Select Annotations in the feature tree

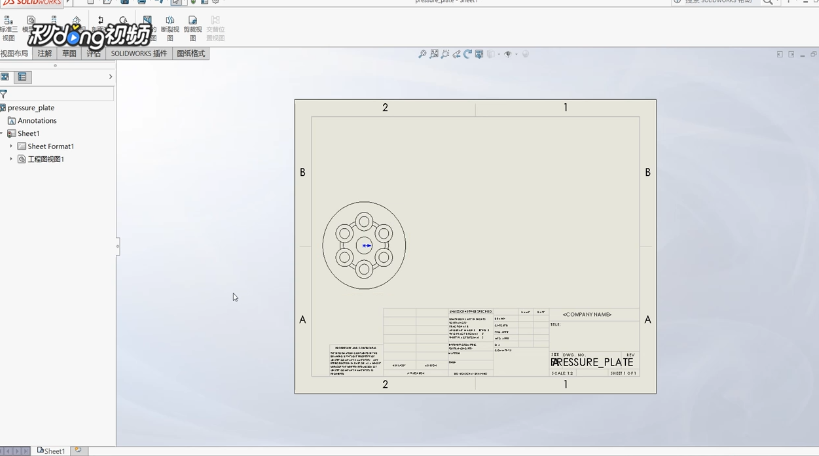(x=37, y=121)
